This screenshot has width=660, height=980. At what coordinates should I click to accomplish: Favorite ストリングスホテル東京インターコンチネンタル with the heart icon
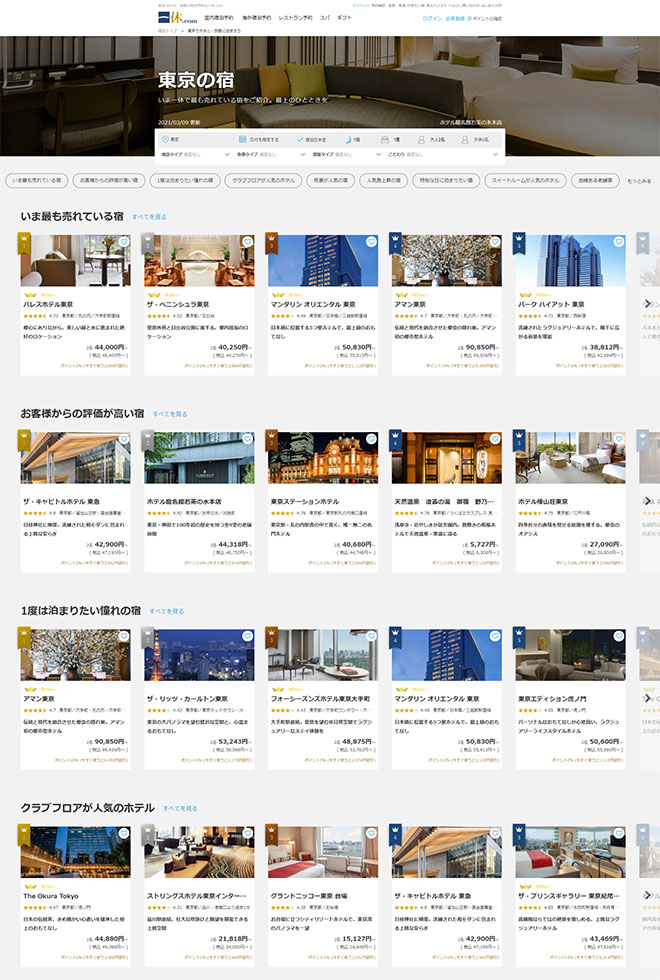pyautogui.click(x=248, y=834)
